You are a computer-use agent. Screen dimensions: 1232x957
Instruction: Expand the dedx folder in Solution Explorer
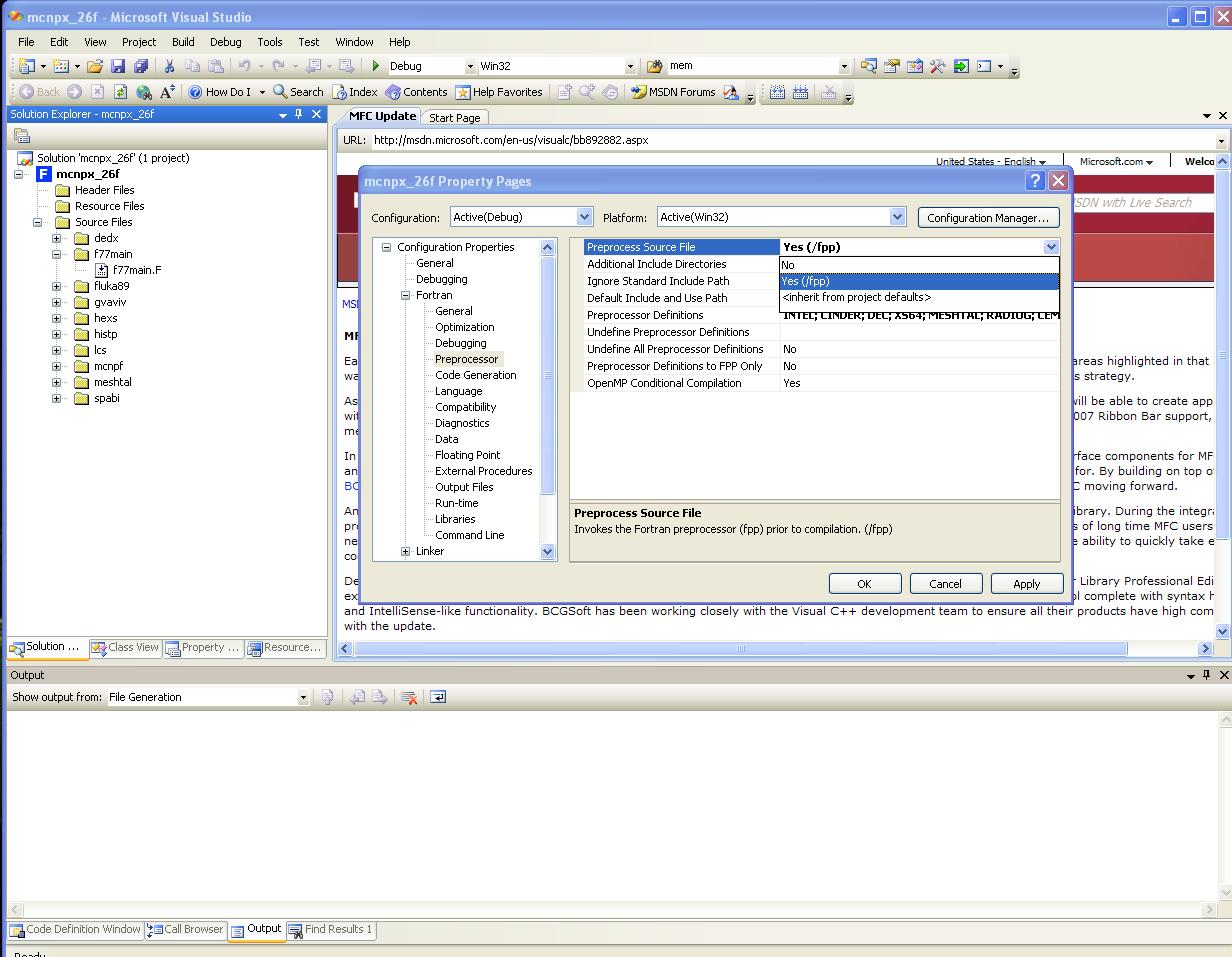tap(57, 238)
